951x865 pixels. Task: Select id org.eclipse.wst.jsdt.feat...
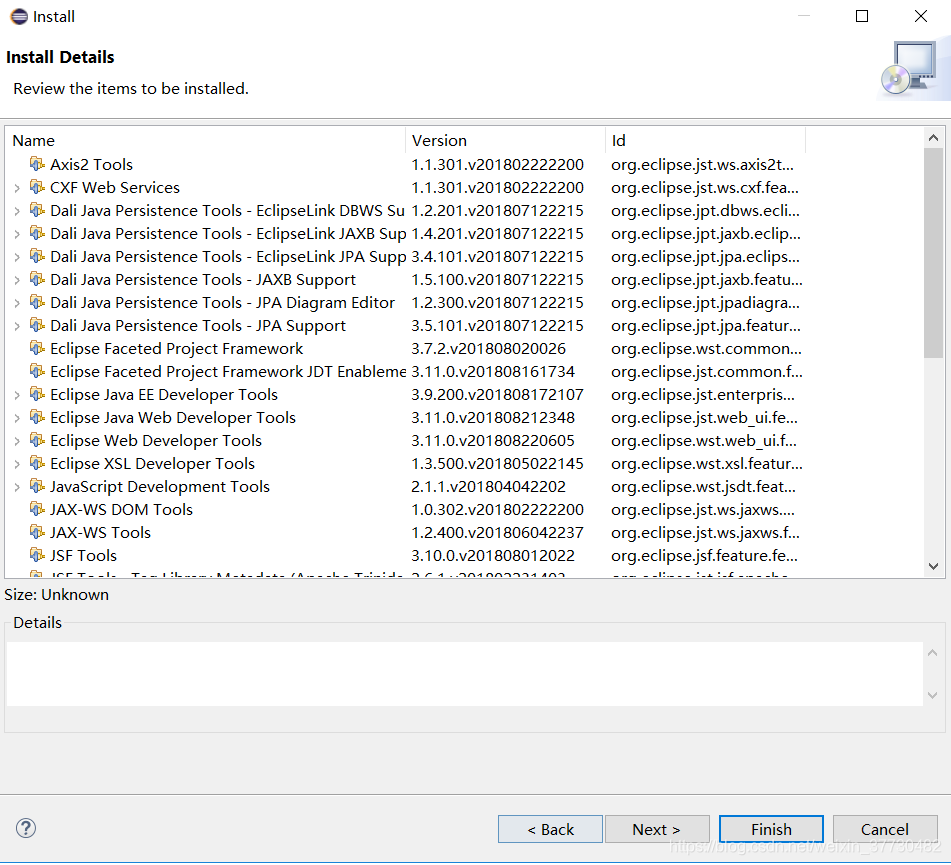[x=704, y=486]
